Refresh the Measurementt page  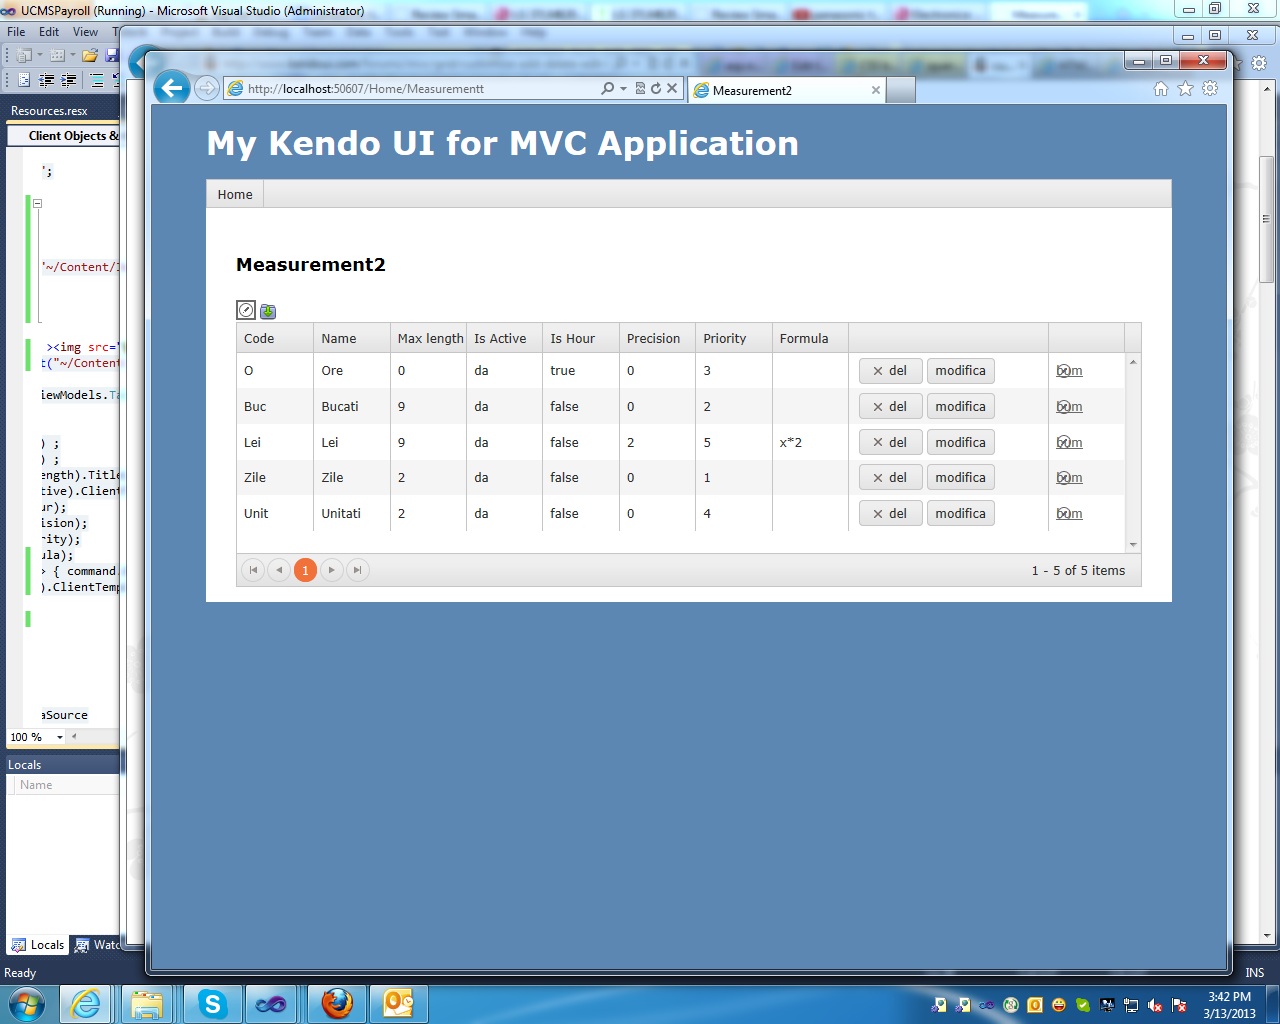[x=656, y=89]
